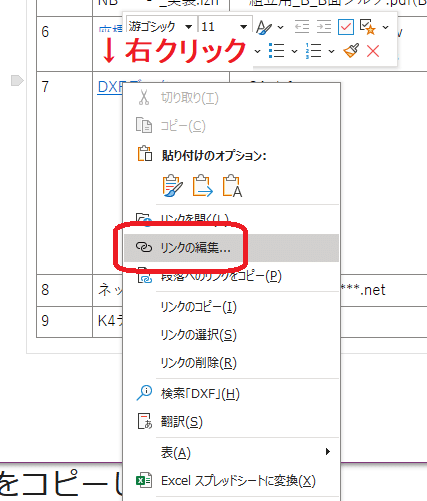Choose 段落へのリンクをコピー(P)
This screenshot has width=427, height=501.
[231, 276]
